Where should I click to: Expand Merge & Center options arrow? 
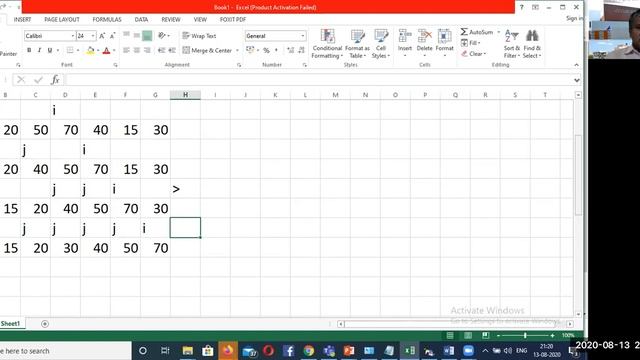[237, 51]
